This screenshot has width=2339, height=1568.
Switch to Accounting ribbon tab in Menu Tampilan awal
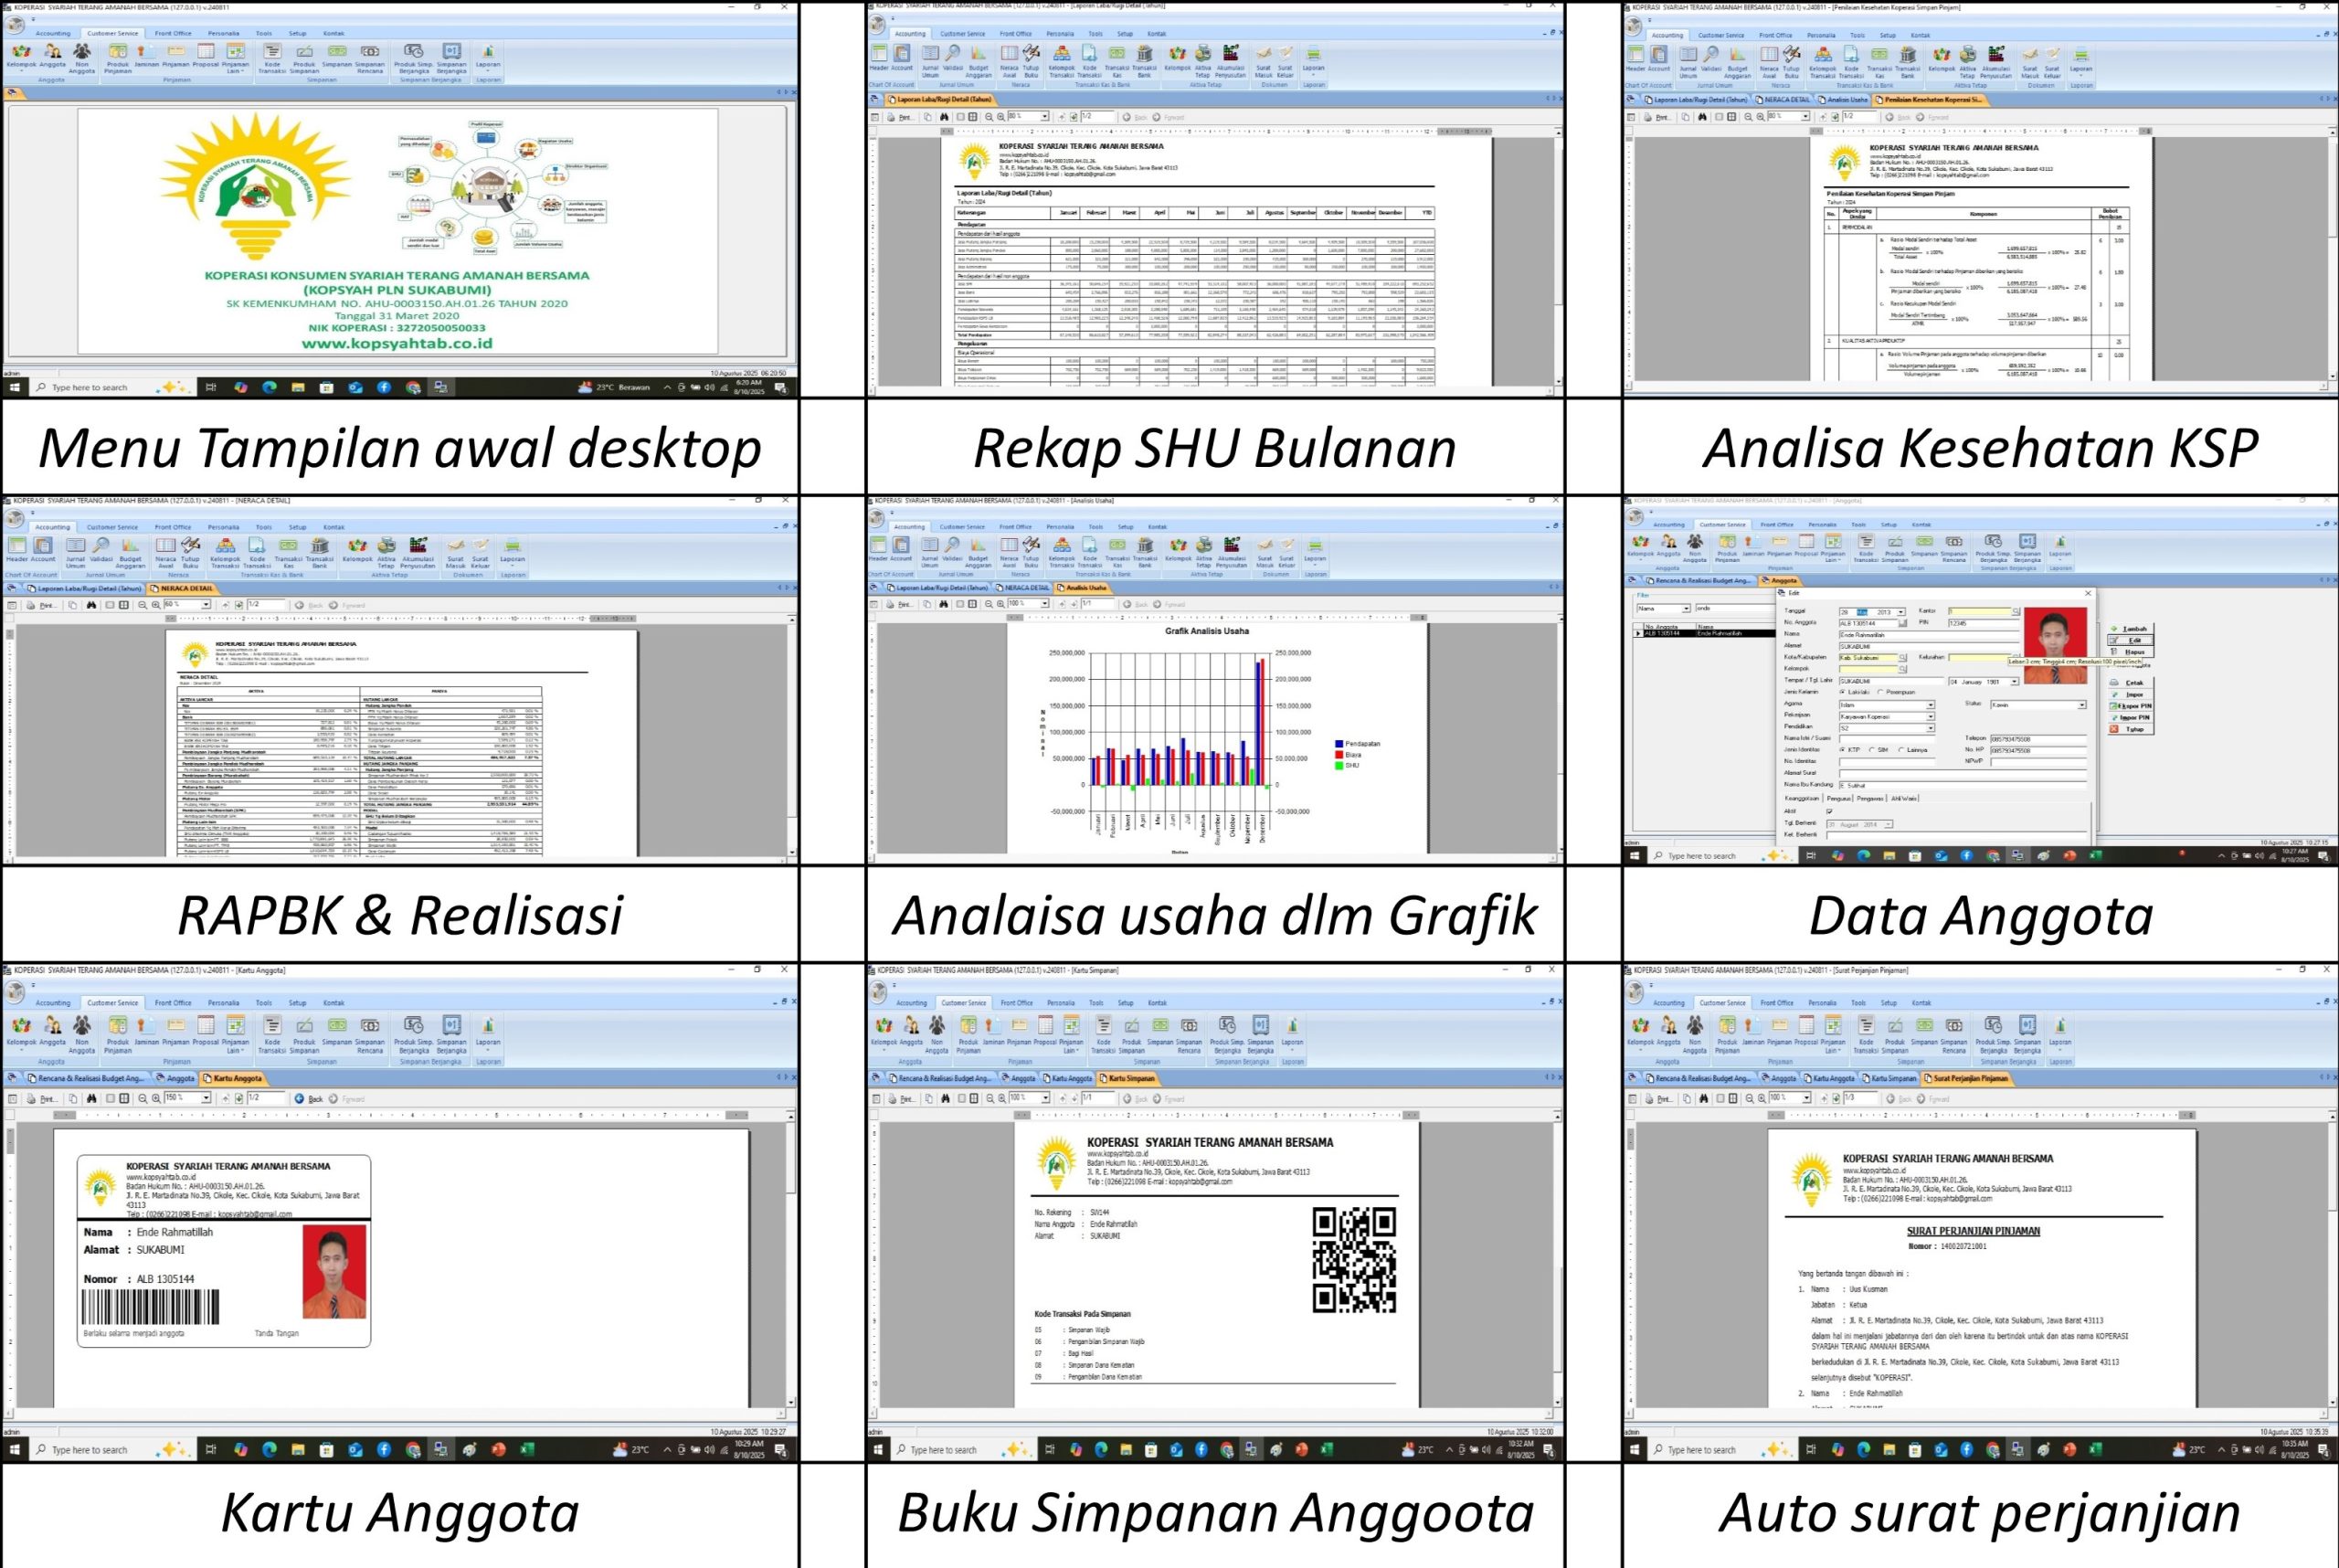53,33
